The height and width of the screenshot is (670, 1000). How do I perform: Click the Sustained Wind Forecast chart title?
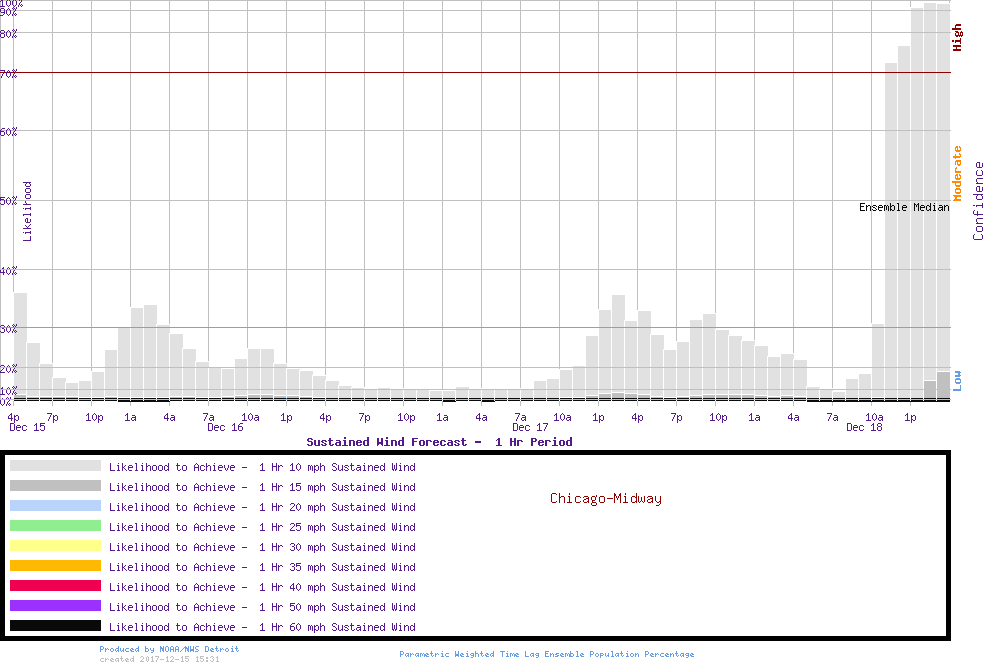click(x=439, y=441)
